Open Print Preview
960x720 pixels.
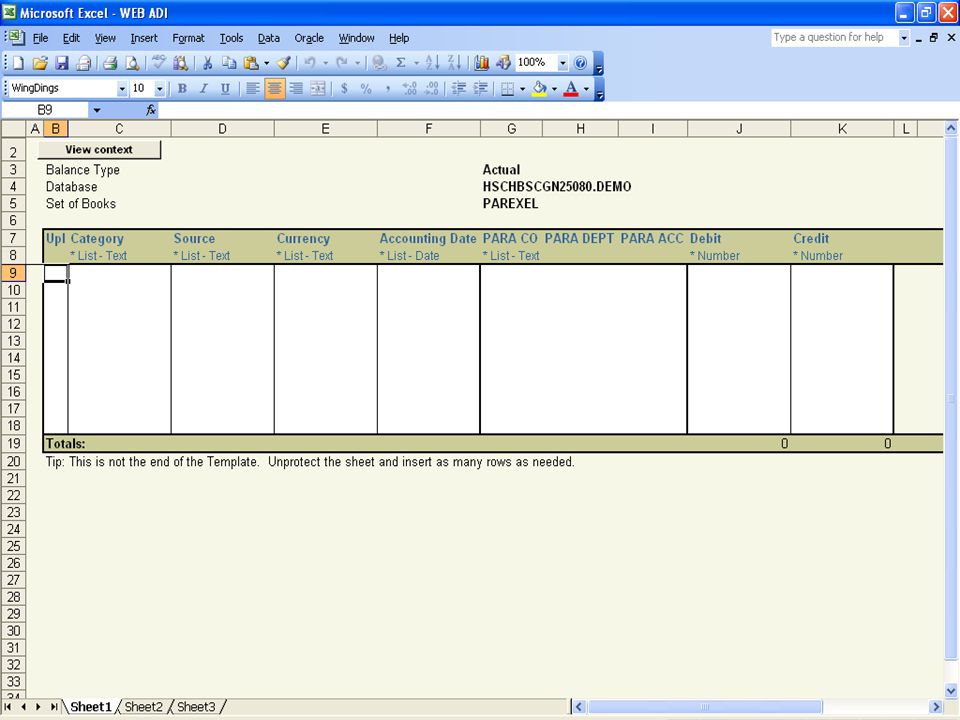[132, 62]
